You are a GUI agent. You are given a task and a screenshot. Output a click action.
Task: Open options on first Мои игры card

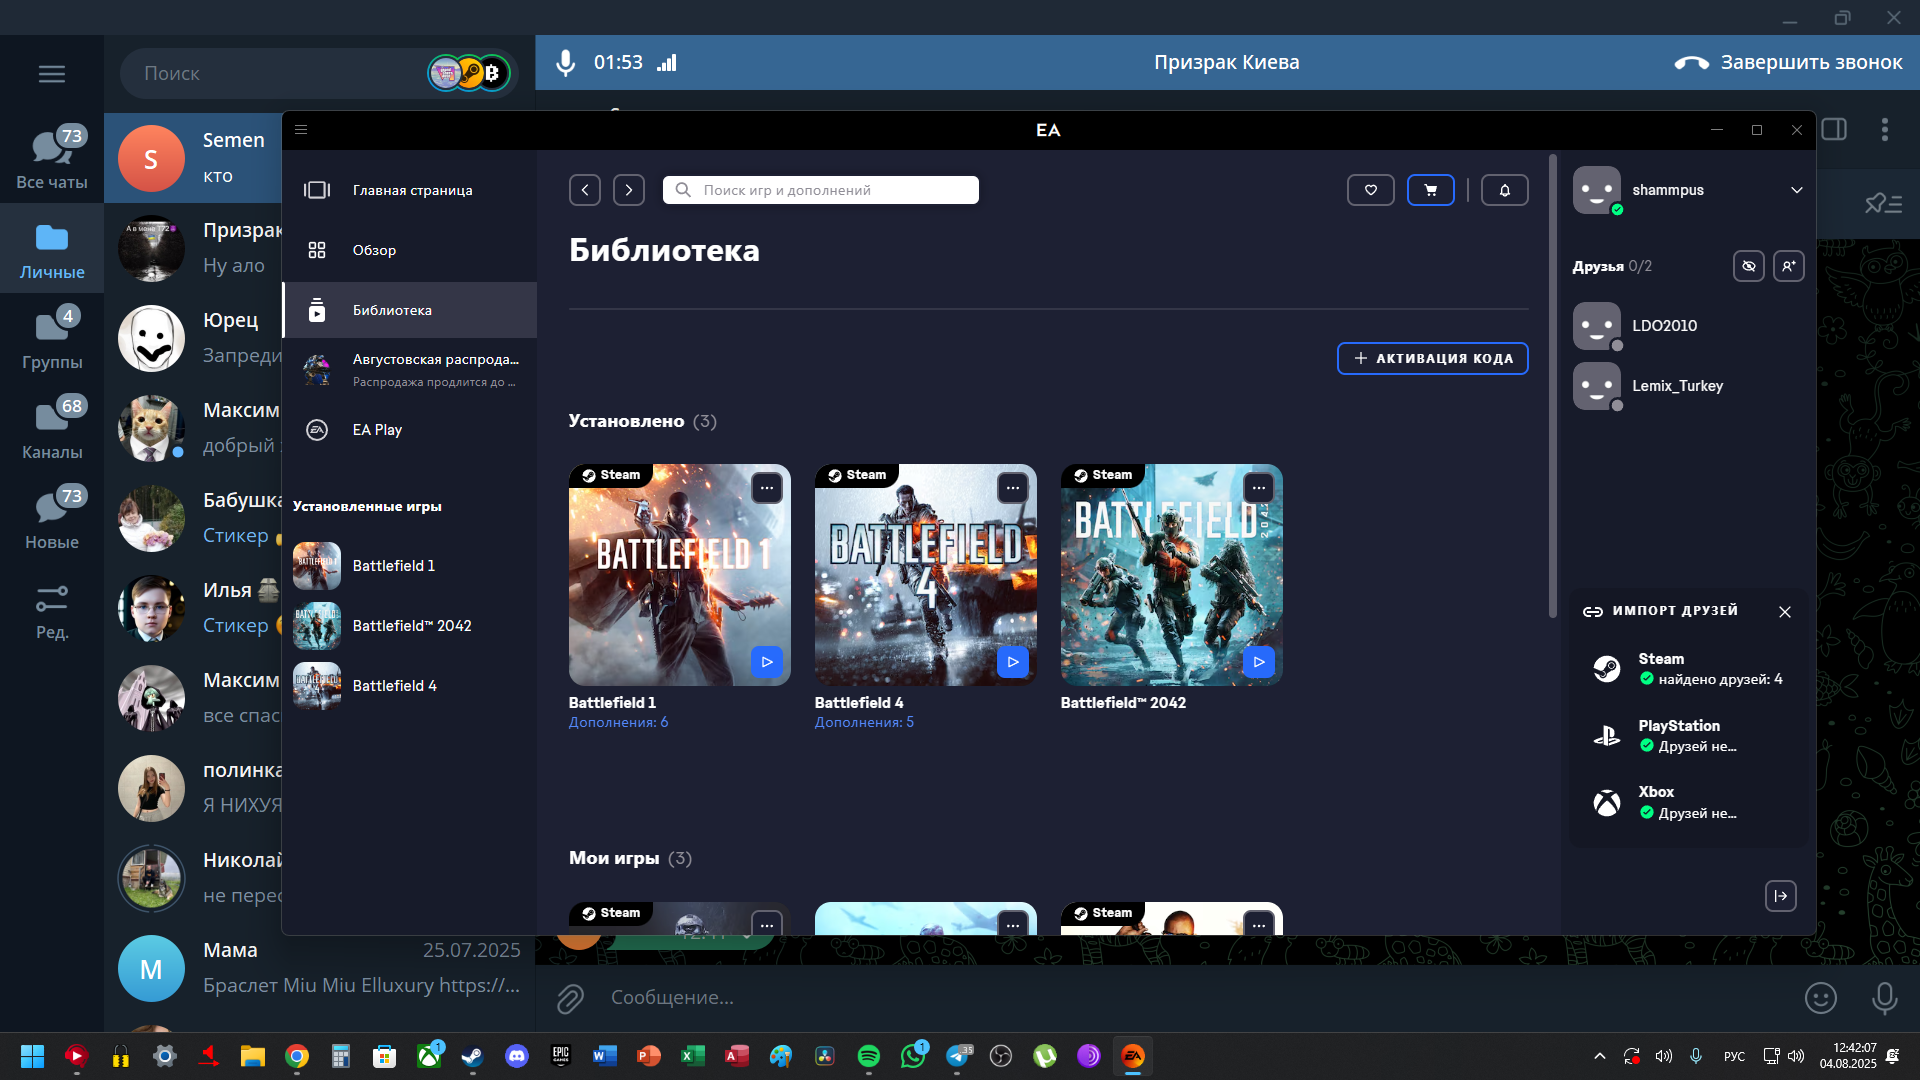point(767,925)
